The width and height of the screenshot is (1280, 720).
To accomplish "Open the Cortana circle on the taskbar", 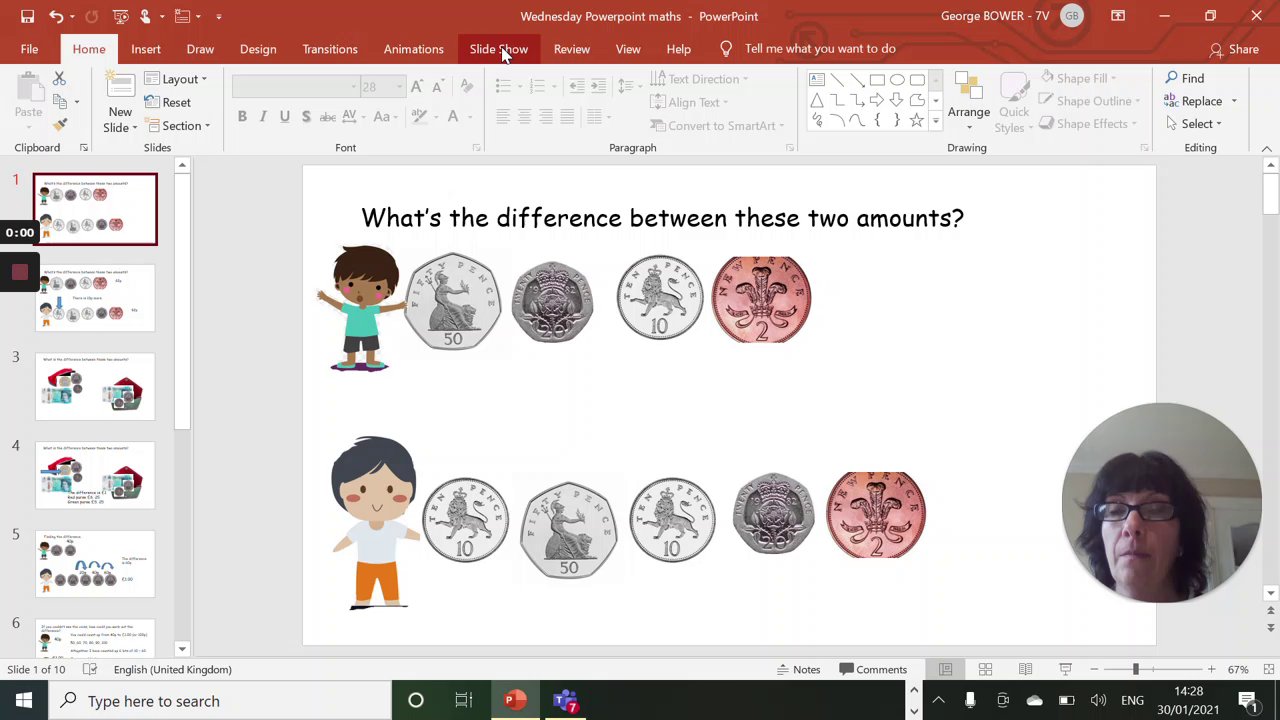I will pyautogui.click(x=415, y=700).
